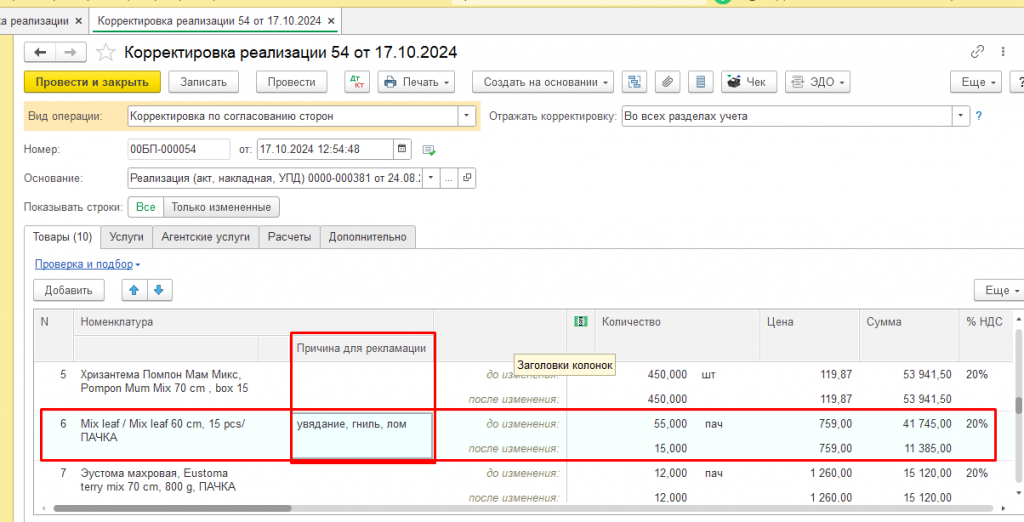Expand the Отражать корректировку dropdown
The image size is (1024, 522).
pyautogui.click(x=960, y=116)
